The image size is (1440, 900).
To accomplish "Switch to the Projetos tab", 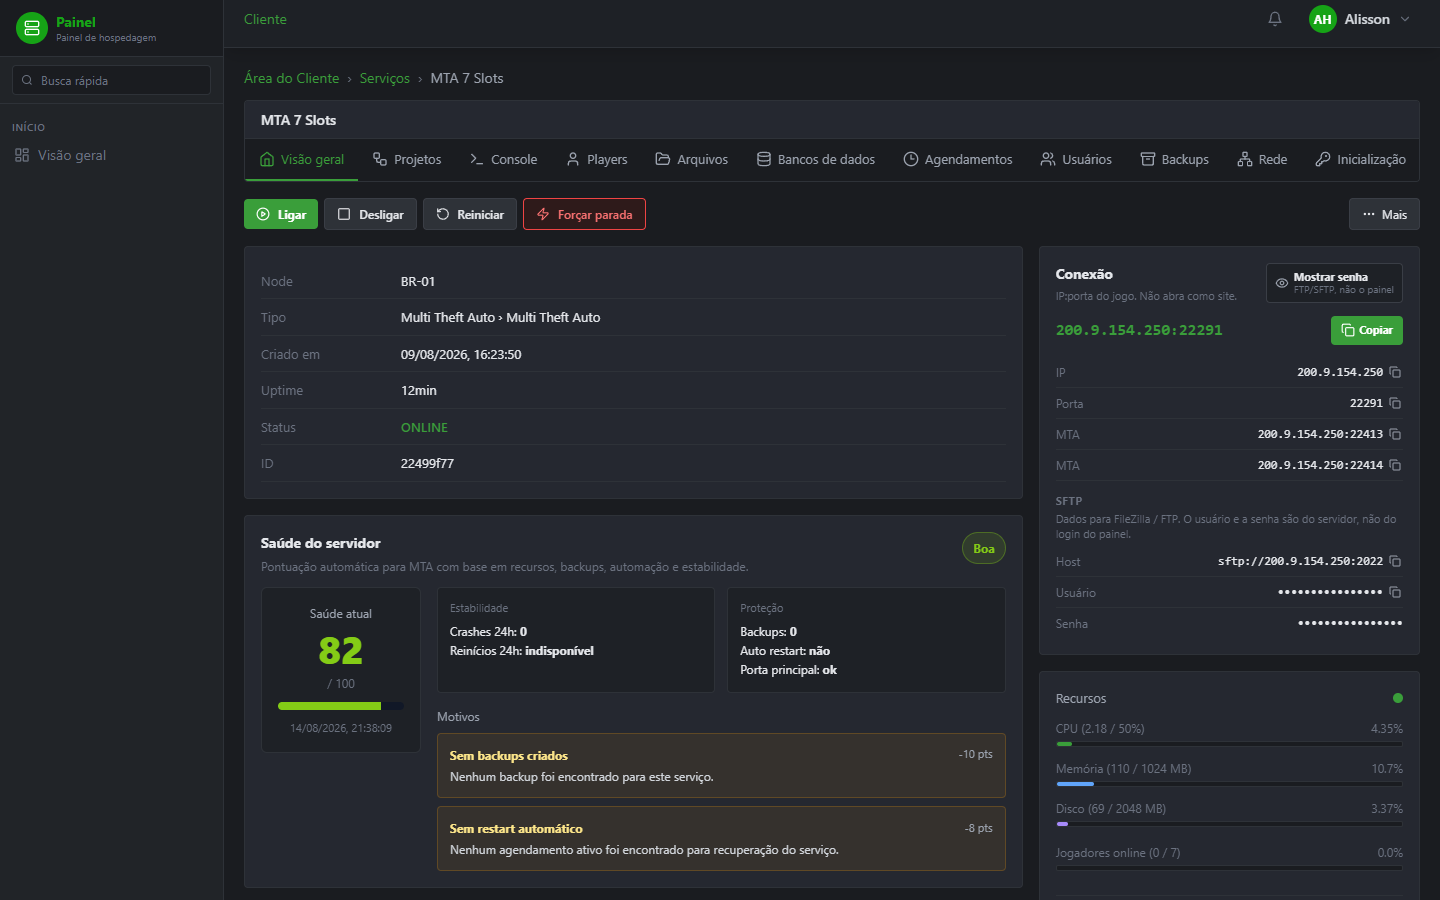I will point(407,159).
